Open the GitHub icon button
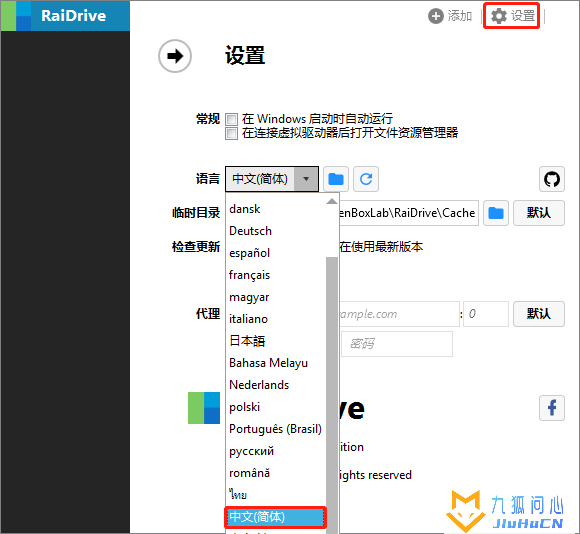 tap(552, 179)
